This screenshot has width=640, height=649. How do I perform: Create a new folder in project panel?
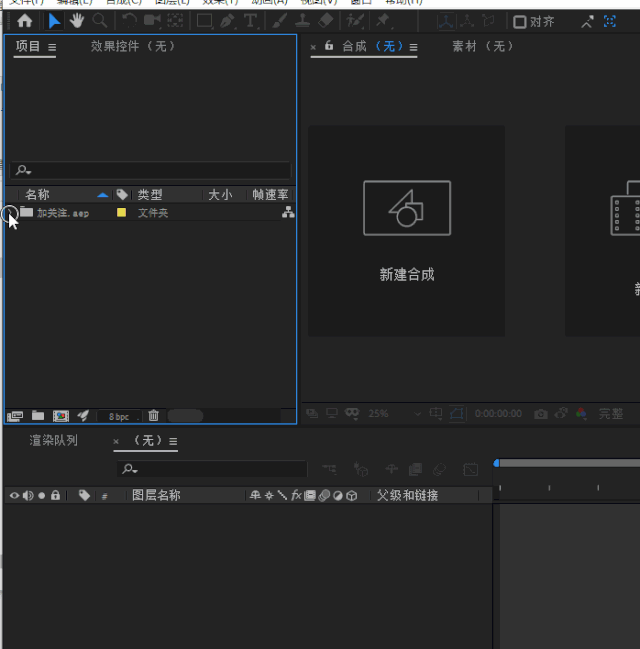[38, 415]
